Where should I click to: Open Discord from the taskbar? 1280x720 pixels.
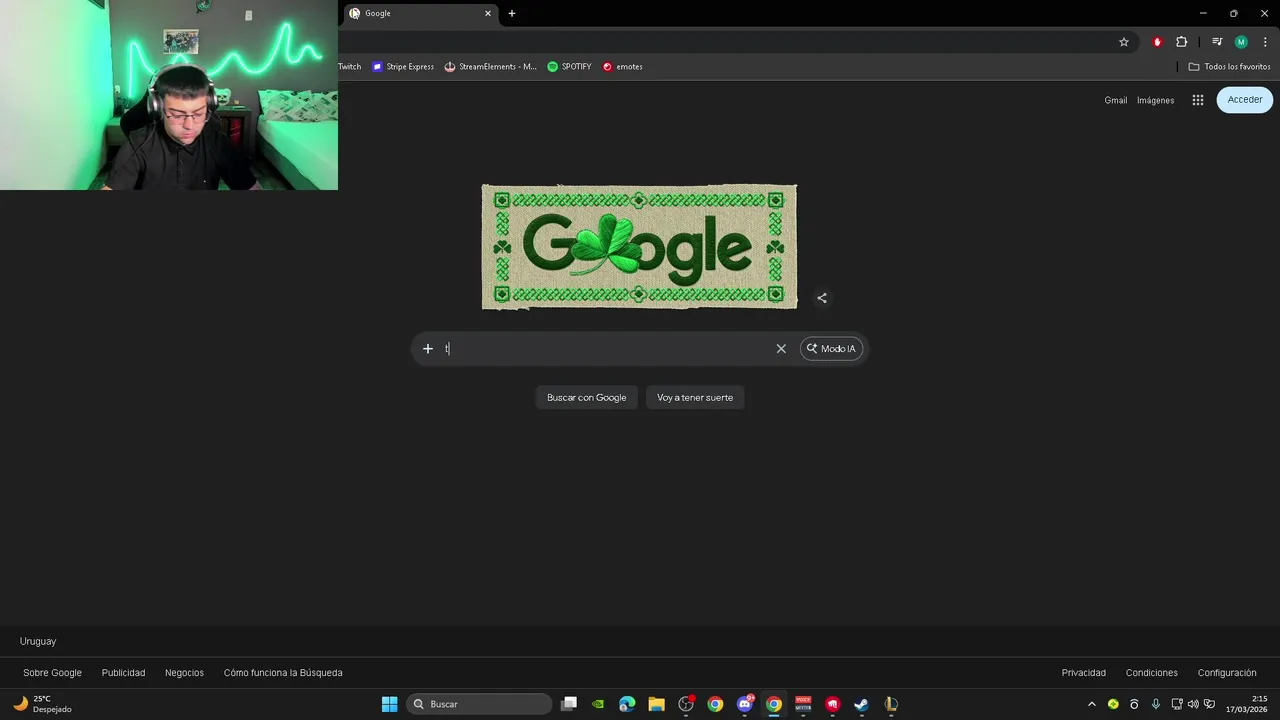745,704
